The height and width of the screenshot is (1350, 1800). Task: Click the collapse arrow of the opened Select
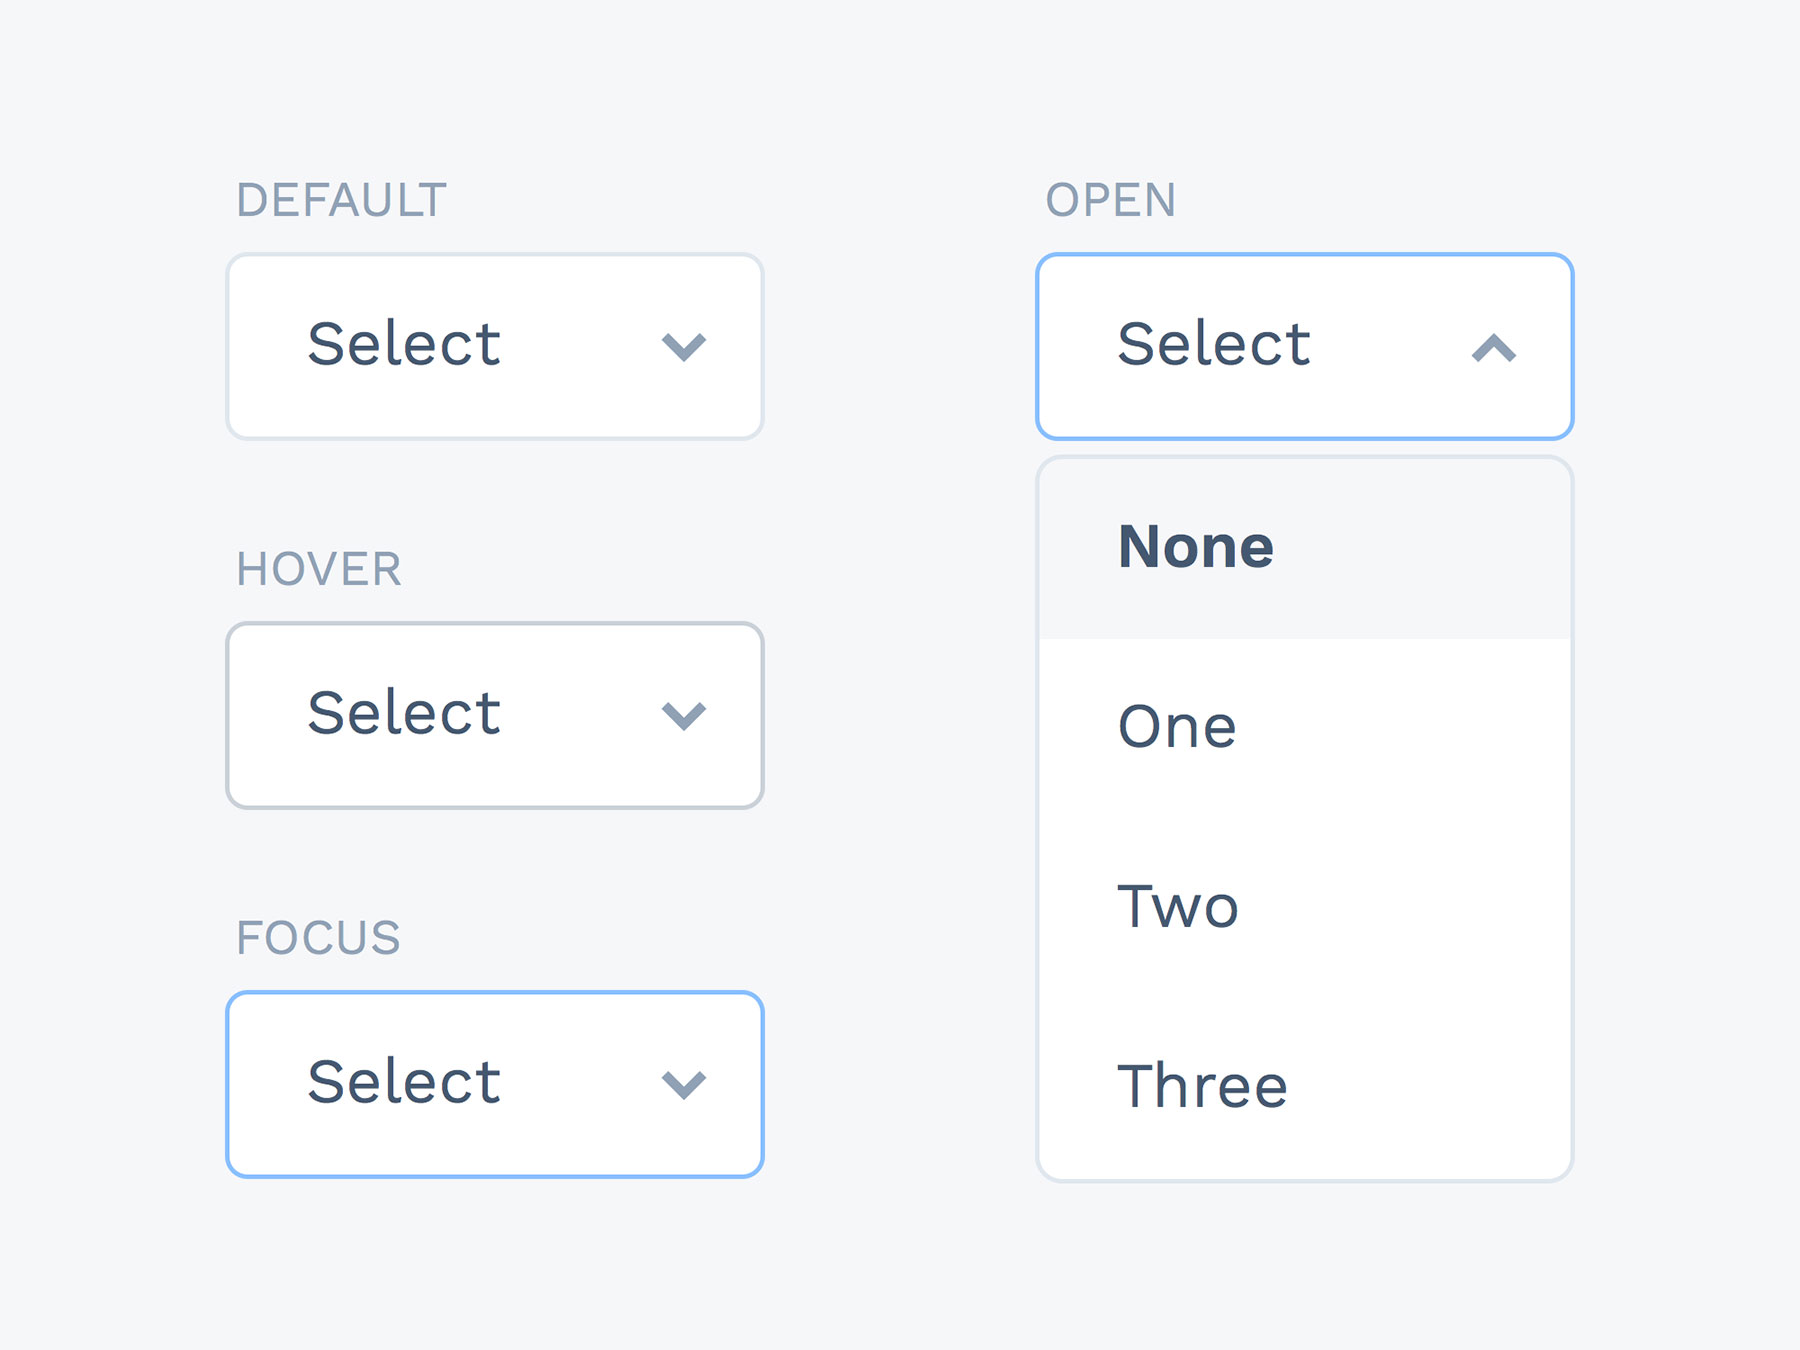1494,347
